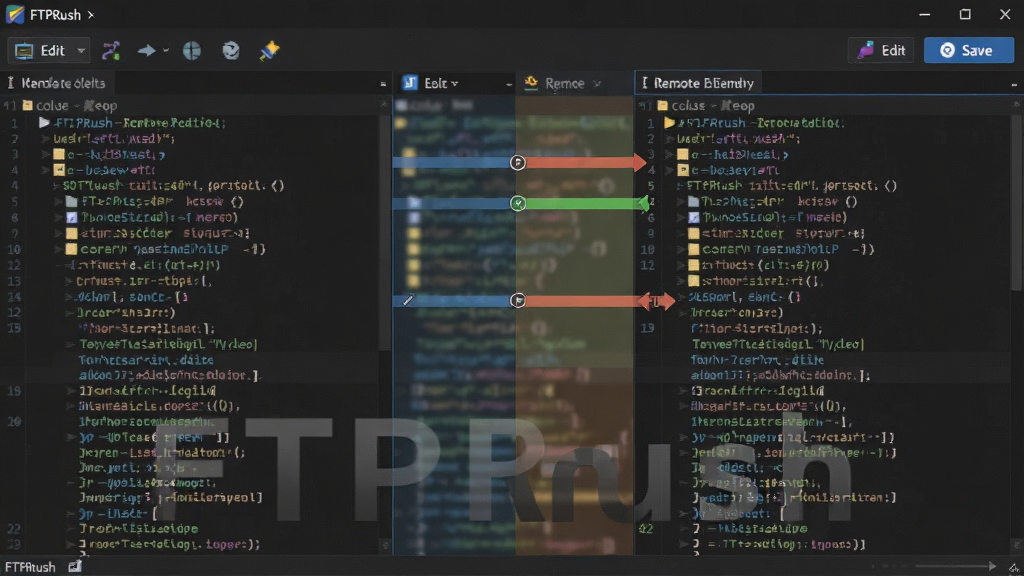Image resolution: width=1024 pixels, height=576 pixels.
Task: Click the globe icon in the toolbar
Action: pyautogui.click(x=192, y=50)
